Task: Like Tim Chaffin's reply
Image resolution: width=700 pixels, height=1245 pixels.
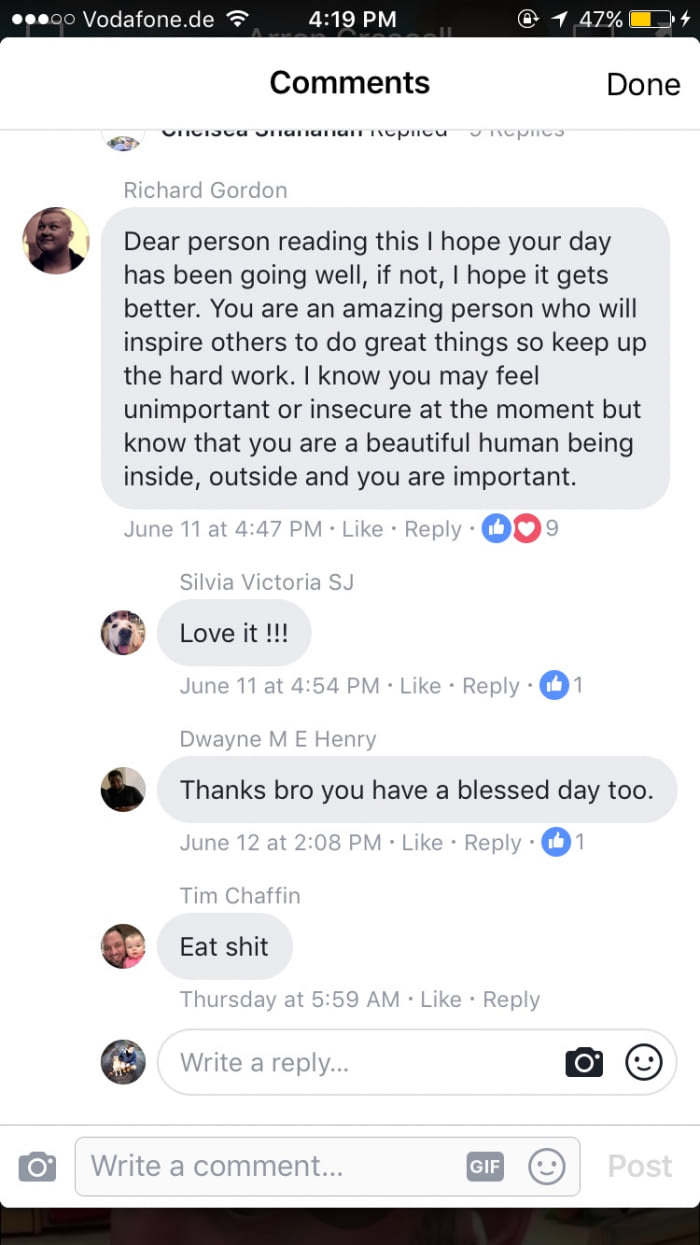Action: [x=441, y=999]
